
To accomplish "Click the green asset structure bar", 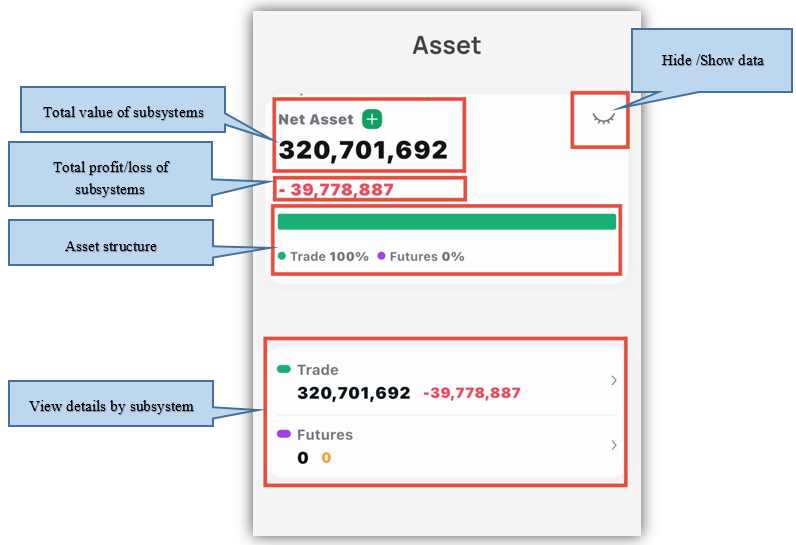I will (x=446, y=222).
